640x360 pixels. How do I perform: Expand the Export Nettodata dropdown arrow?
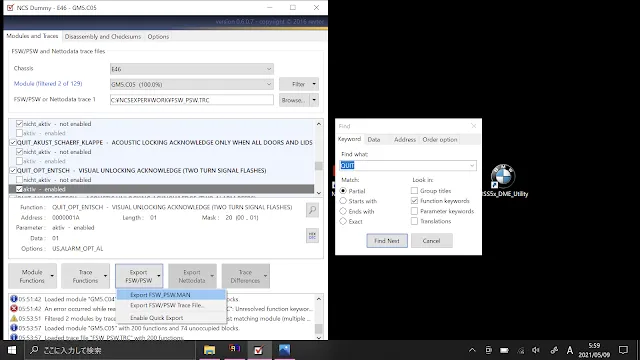[212, 276]
